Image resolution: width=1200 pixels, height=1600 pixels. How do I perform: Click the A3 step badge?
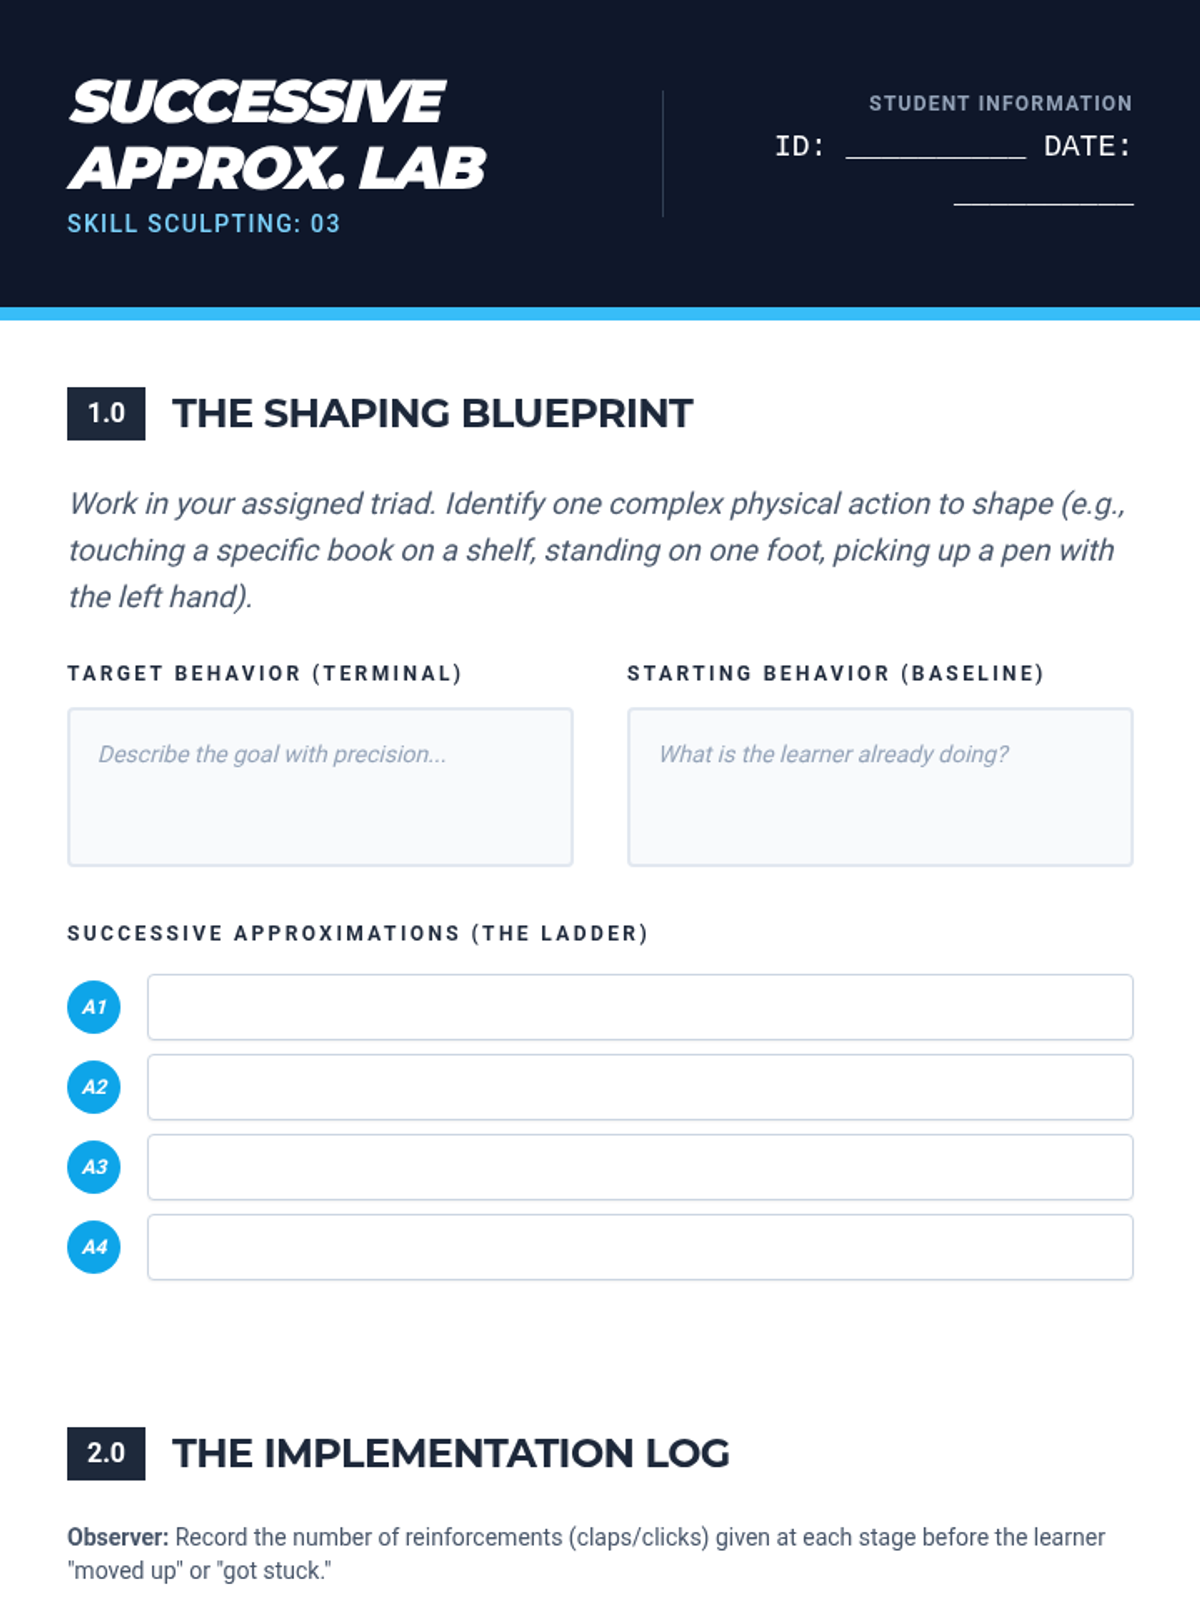click(94, 1167)
